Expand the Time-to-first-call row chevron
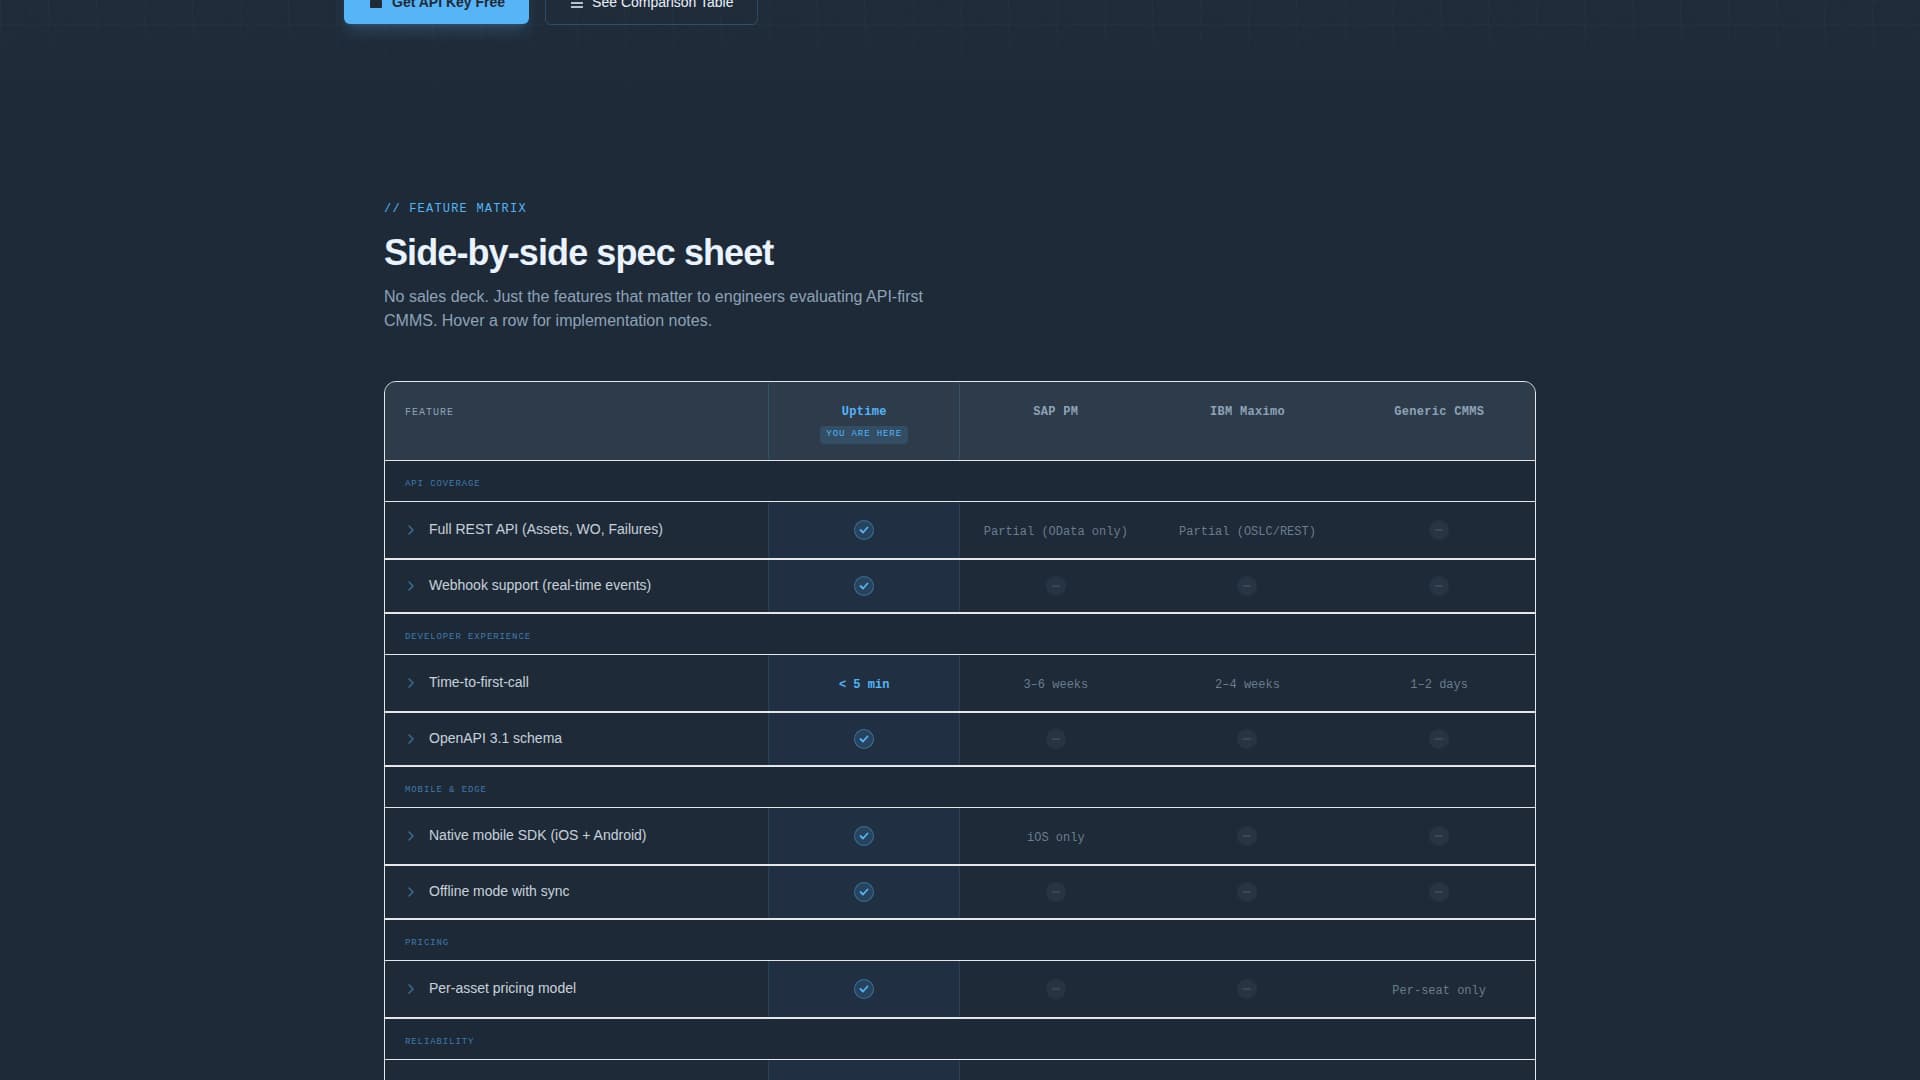Image resolution: width=1920 pixels, height=1080 pixels. point(410,683)
